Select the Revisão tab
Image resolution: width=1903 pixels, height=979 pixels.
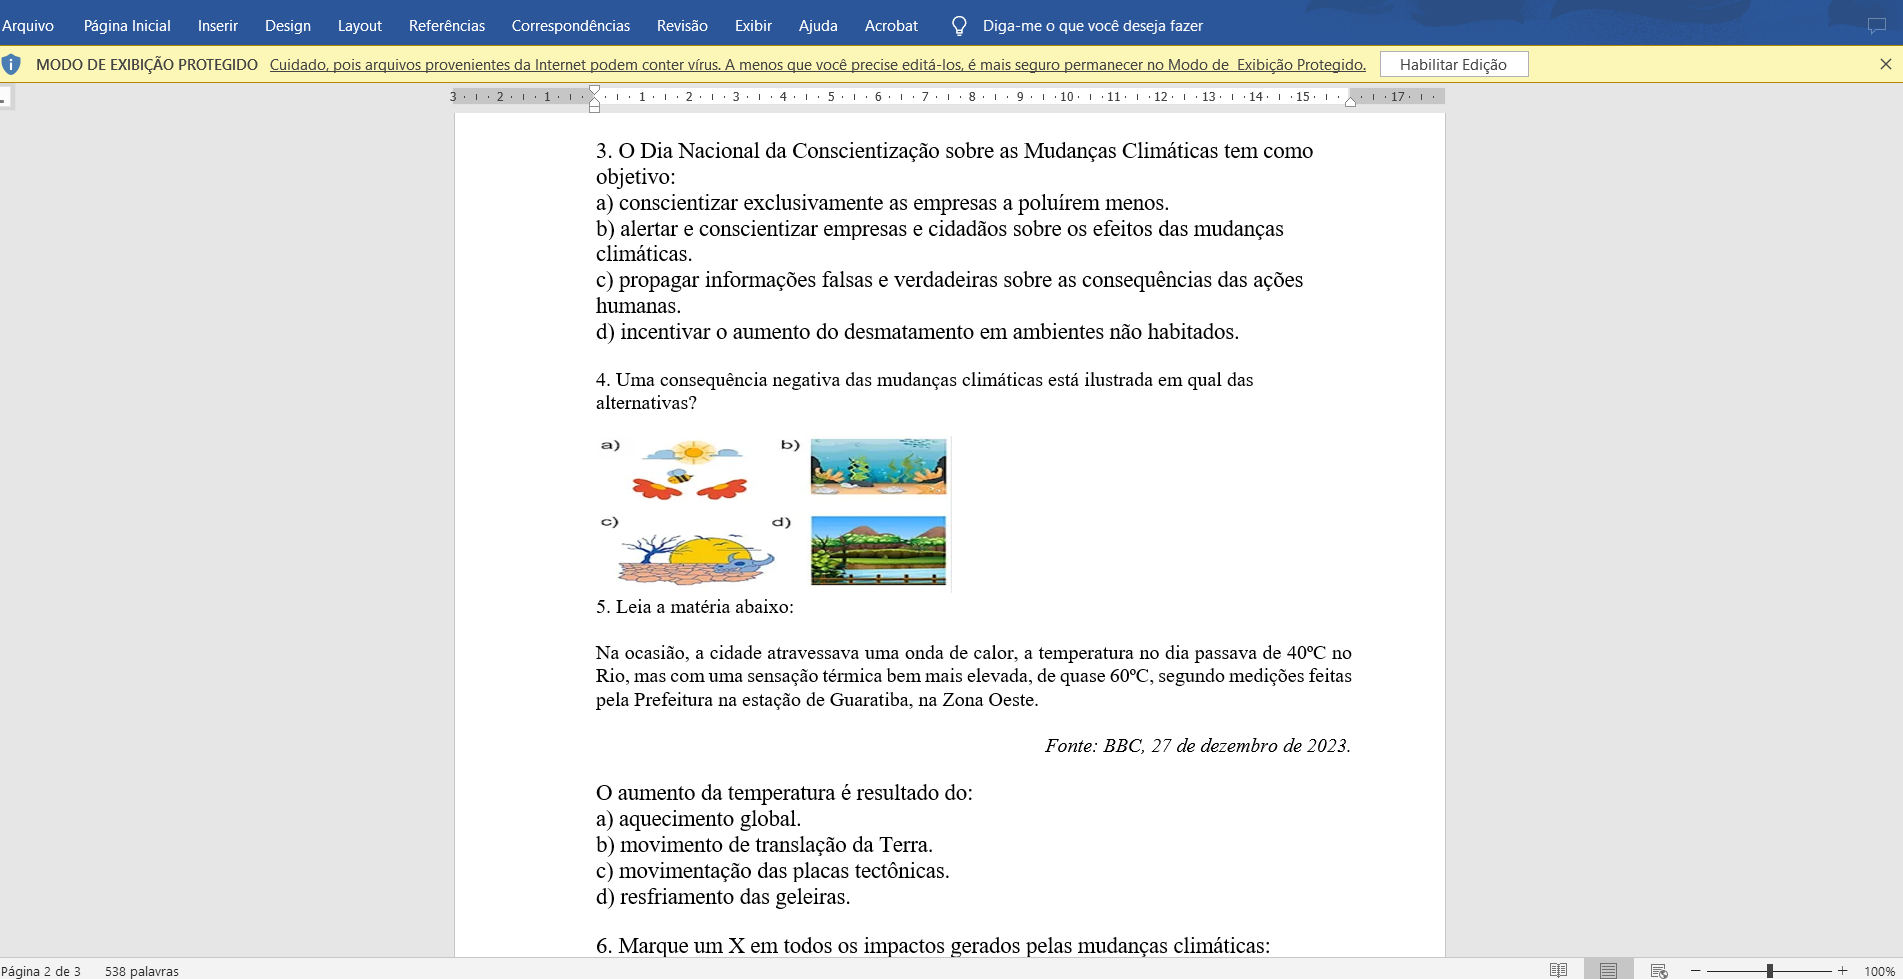[682, 26]
